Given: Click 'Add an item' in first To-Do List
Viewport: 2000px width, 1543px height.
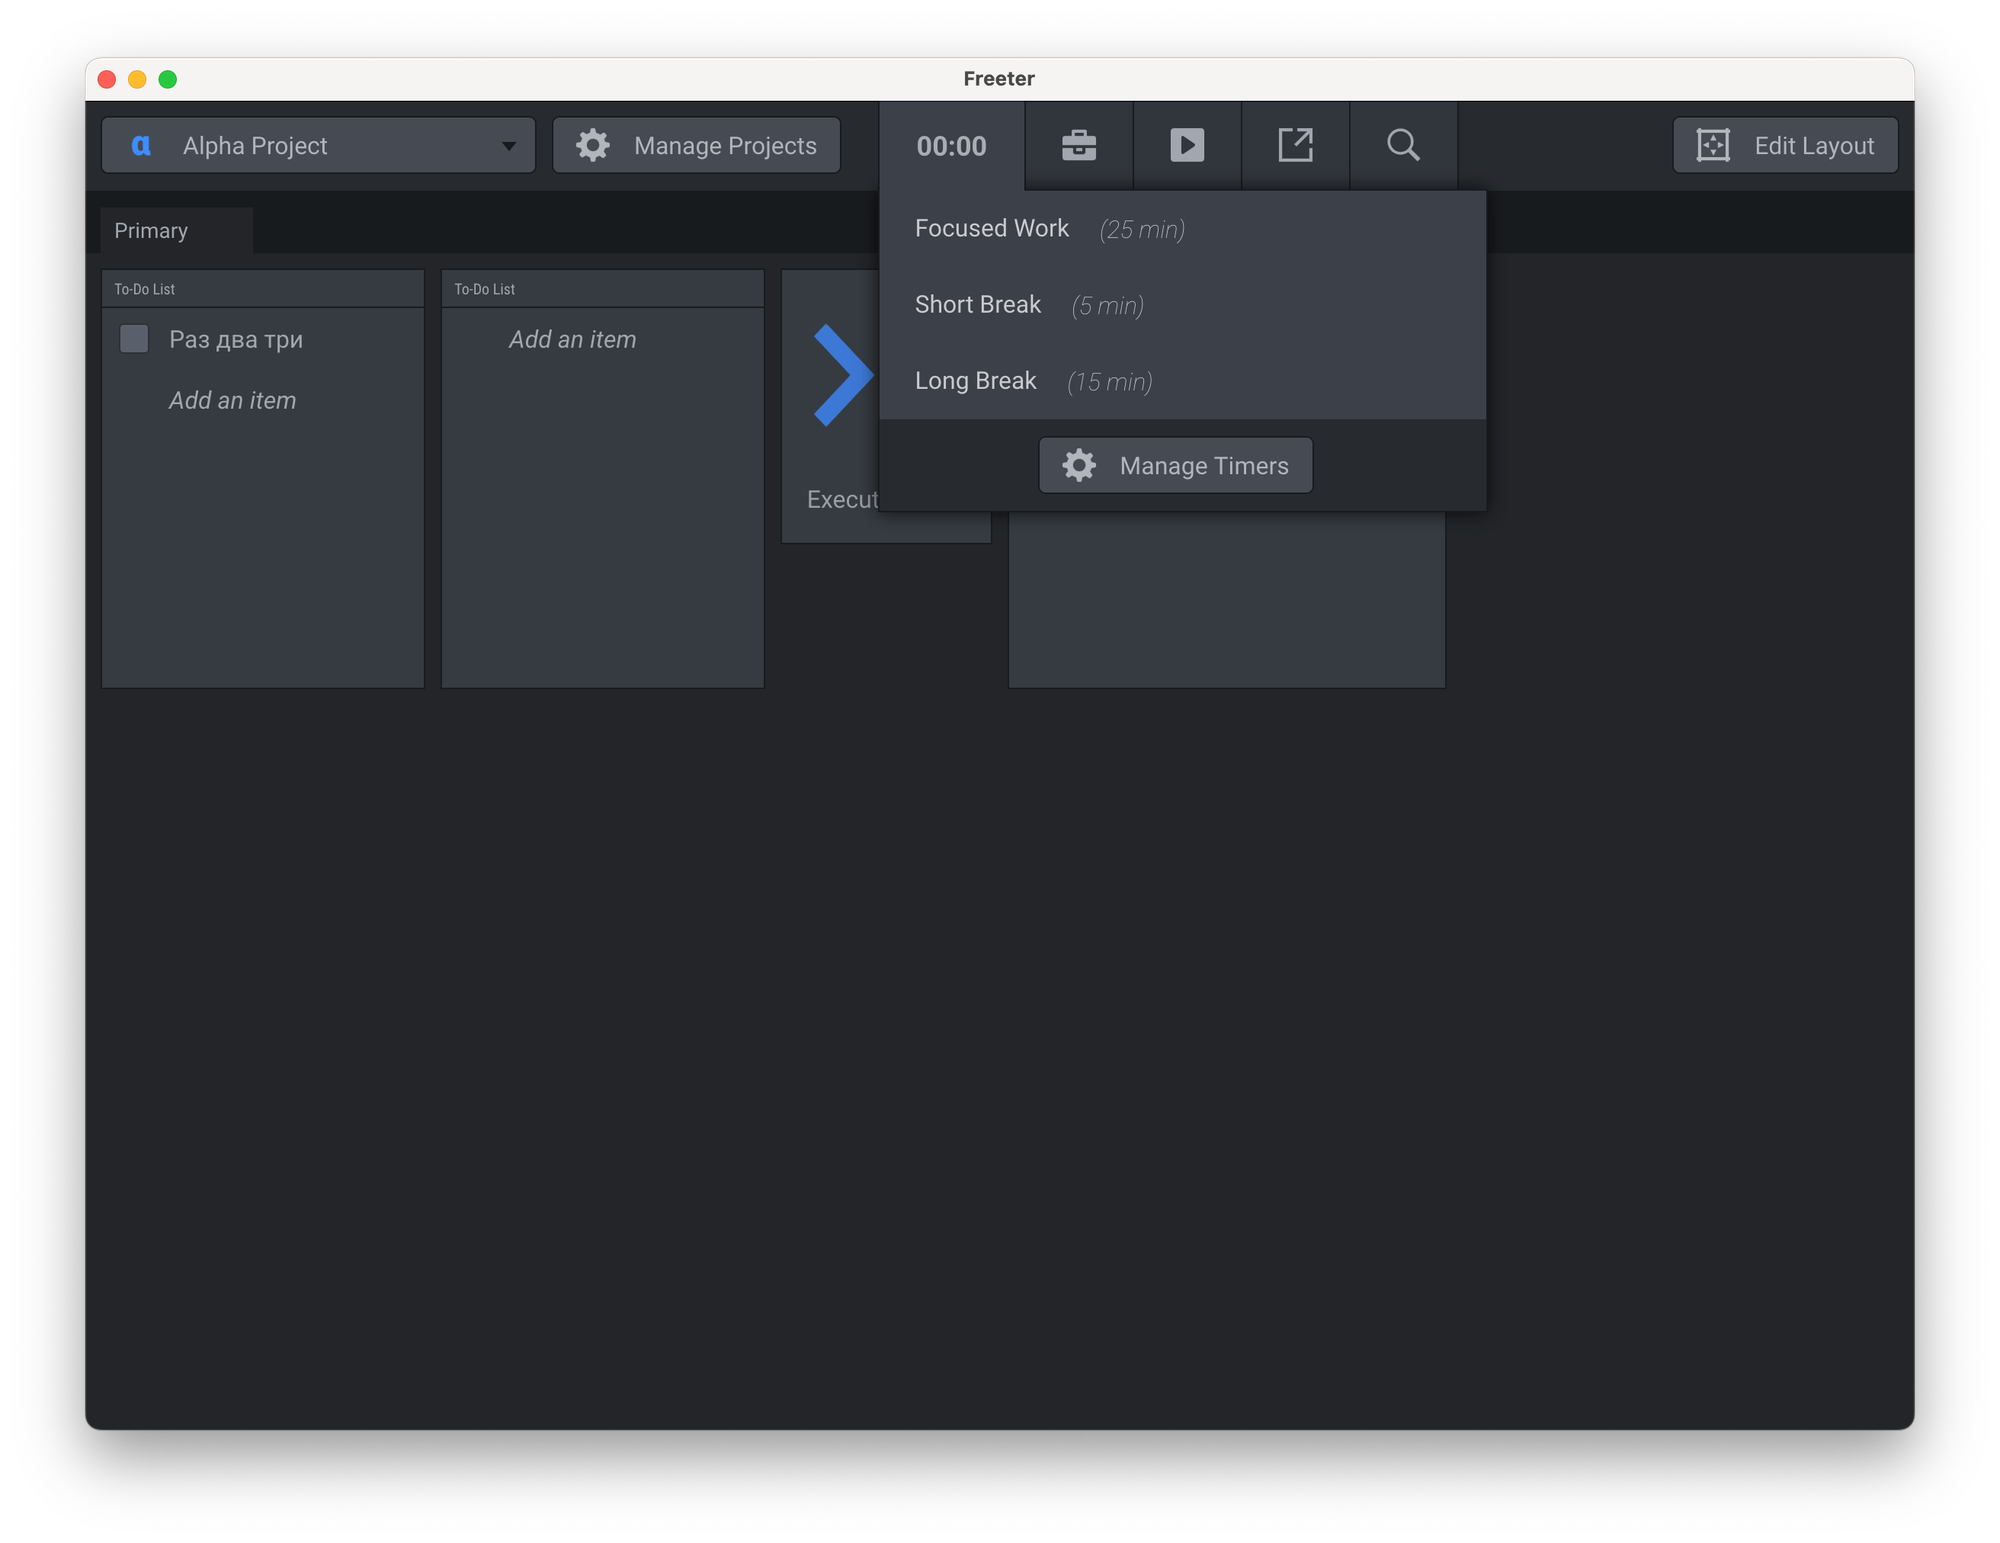Looking at the screenshot, I should point(232,400).
